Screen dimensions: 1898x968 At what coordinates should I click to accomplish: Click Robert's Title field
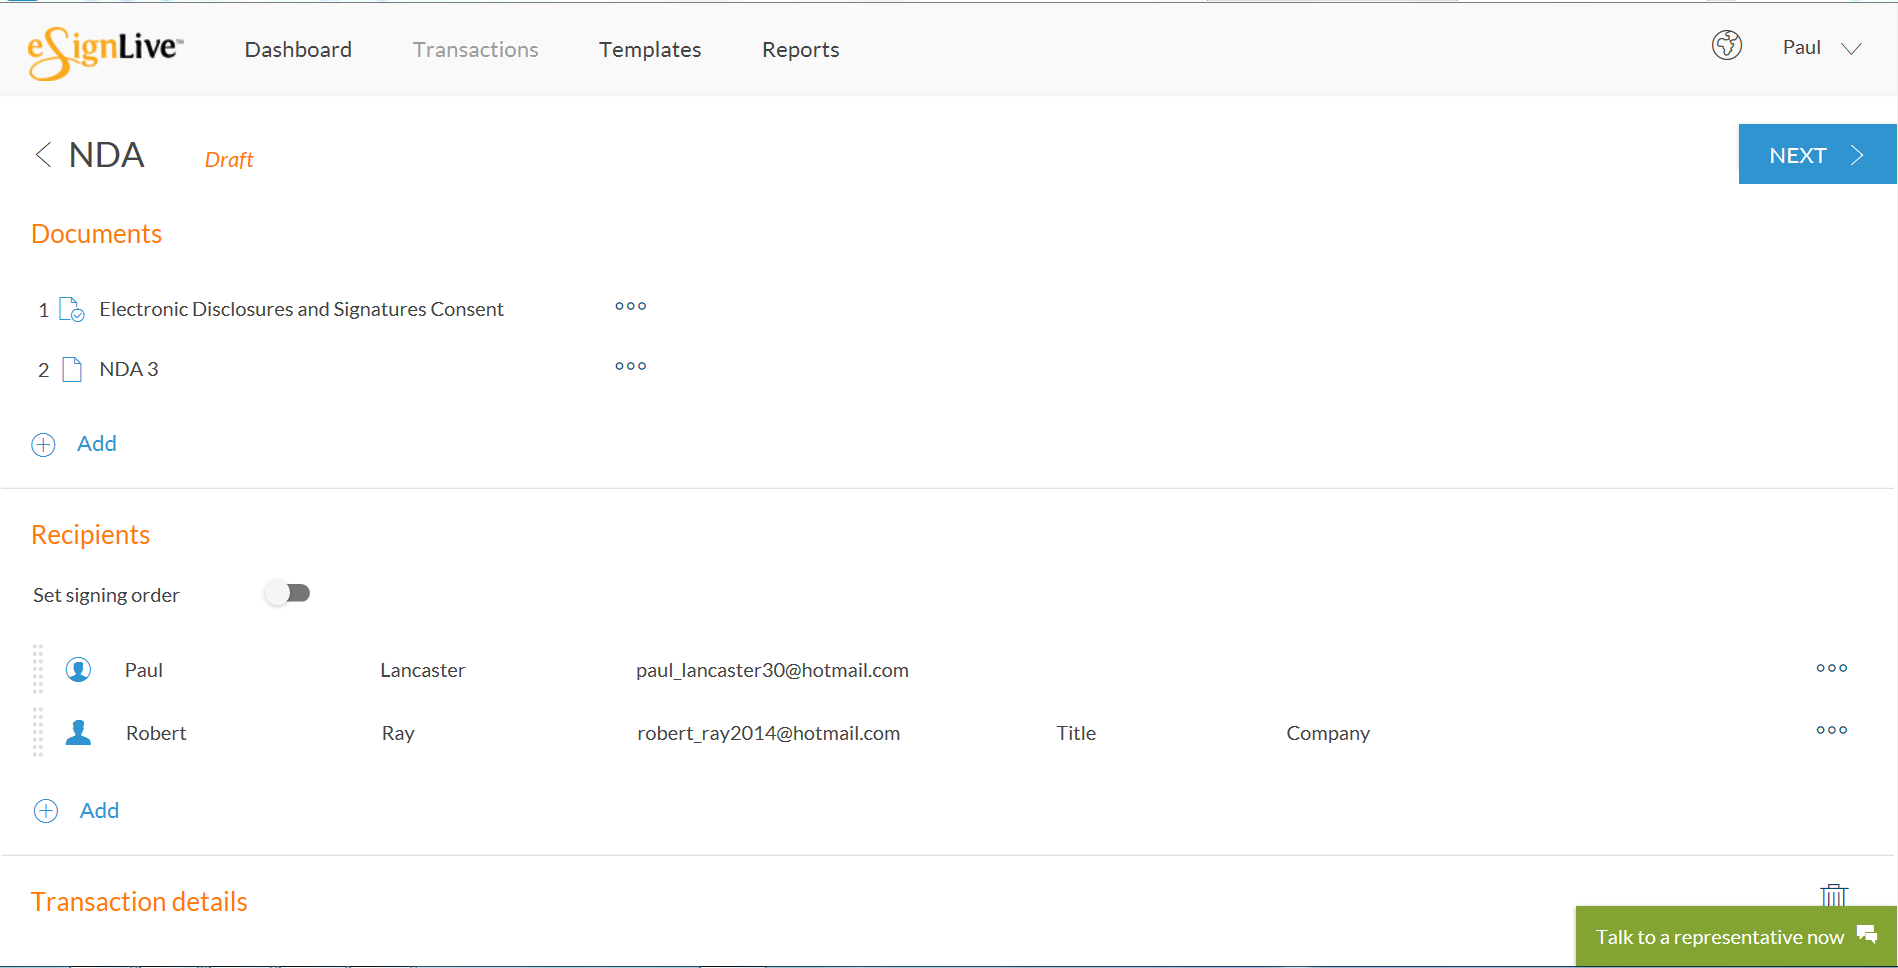(1076, 733)
